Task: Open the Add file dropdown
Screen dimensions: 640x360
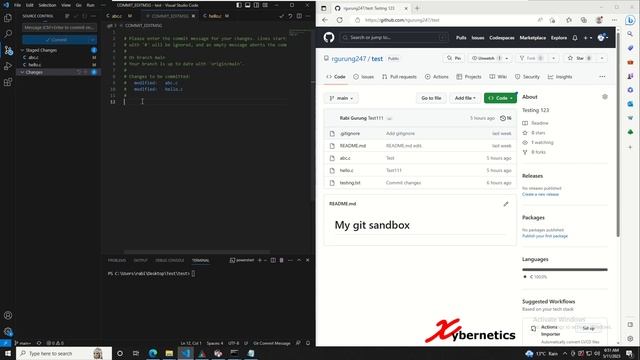Action: pyautogui.click(x=465, y=98)
